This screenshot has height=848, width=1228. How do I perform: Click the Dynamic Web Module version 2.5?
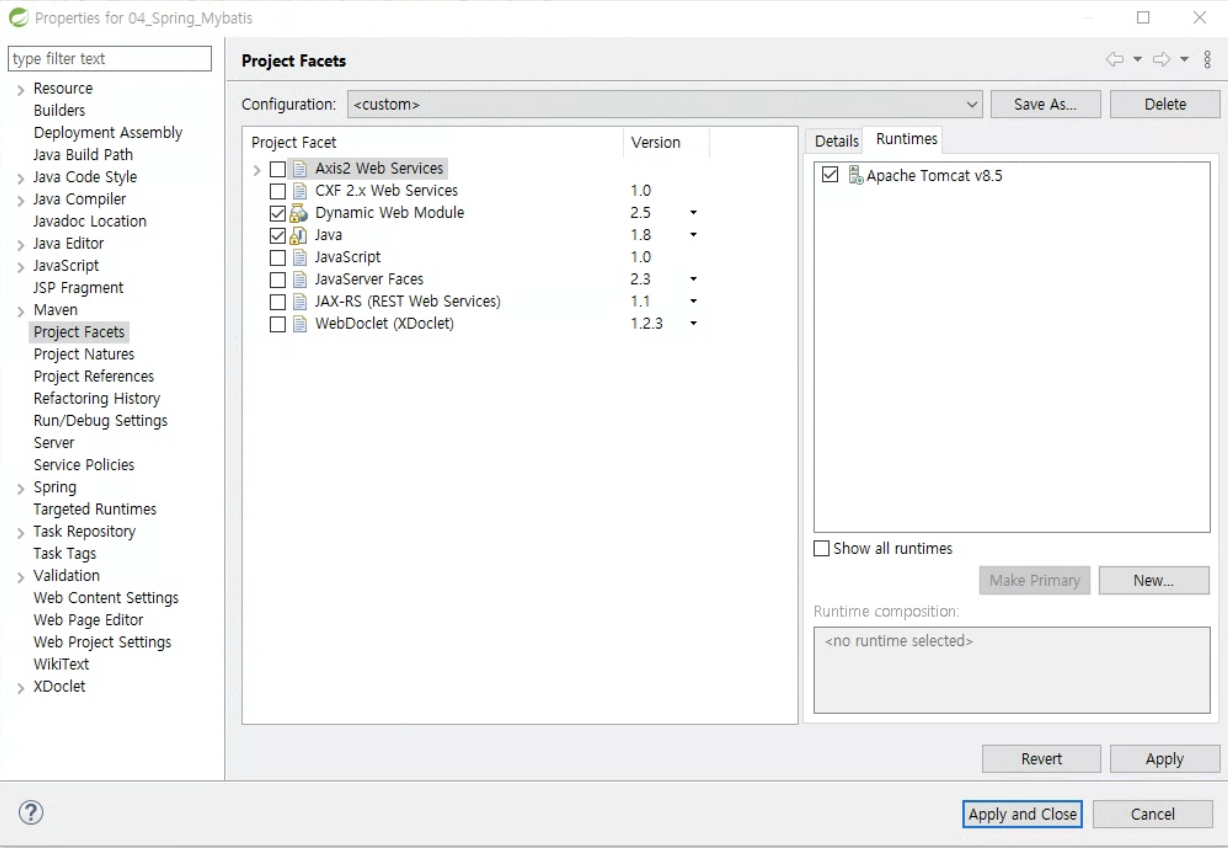641,213
